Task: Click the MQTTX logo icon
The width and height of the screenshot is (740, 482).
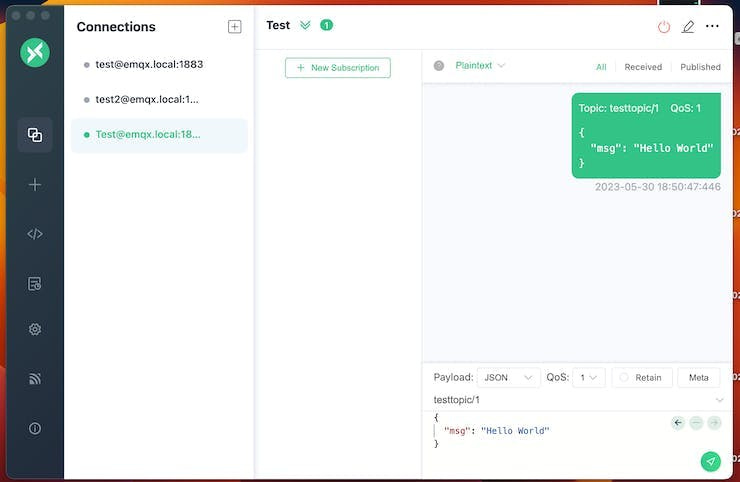Action: pyautogui.click(x=35, y=52)
